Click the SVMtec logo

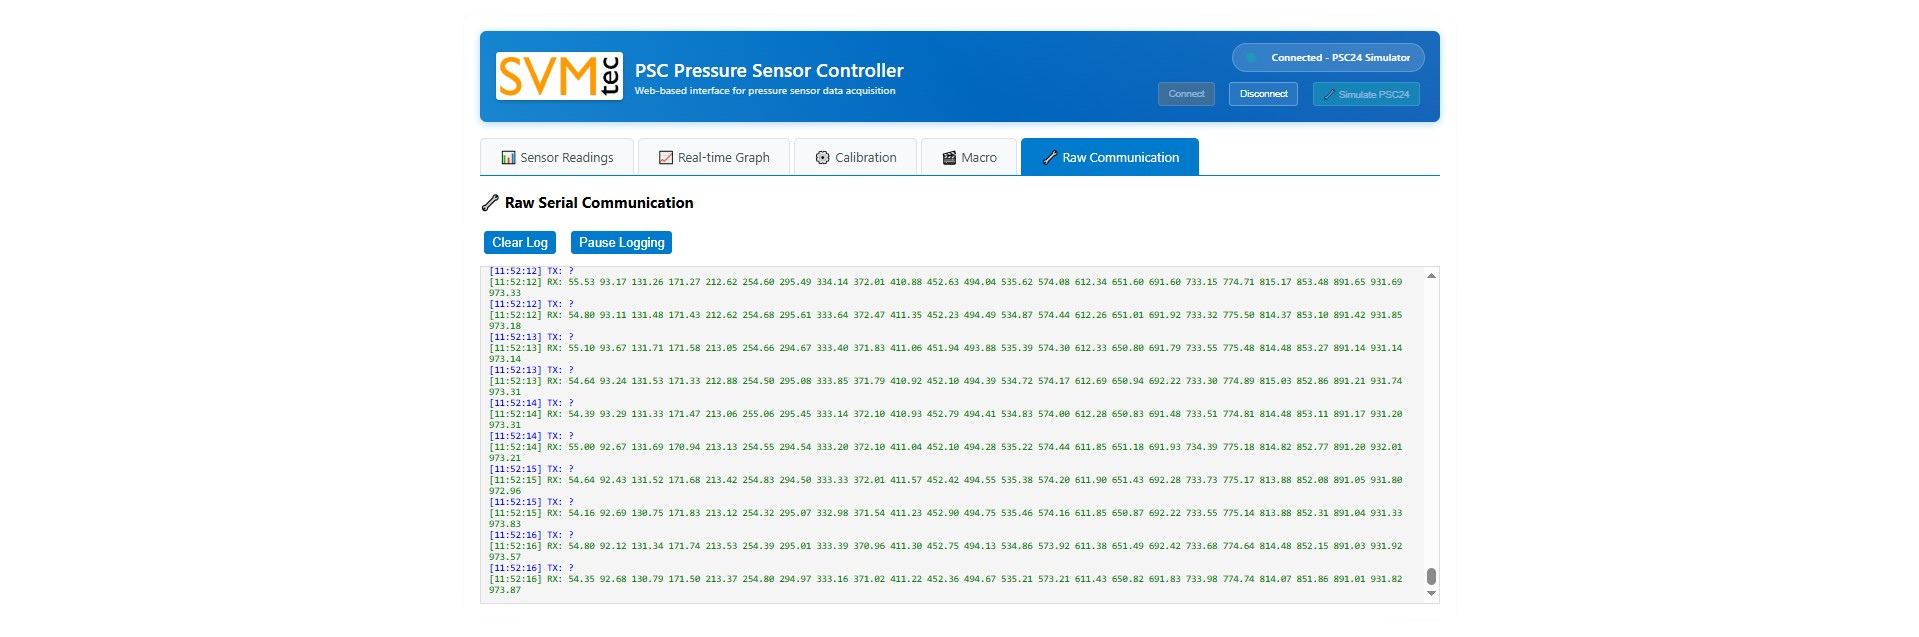[x=559, y=76]
